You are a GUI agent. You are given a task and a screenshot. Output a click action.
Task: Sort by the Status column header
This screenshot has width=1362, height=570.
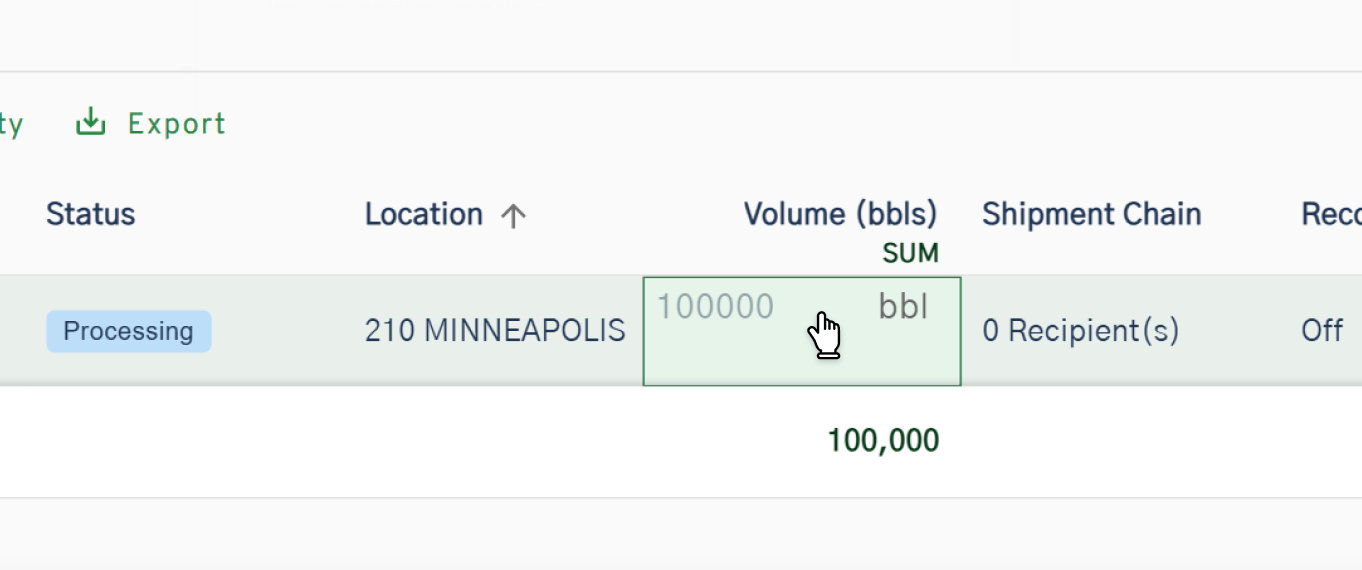[90, 214]
